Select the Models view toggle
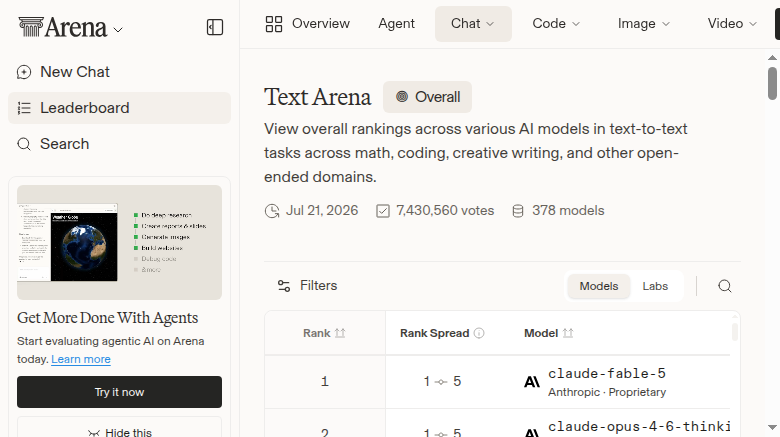Image resolution: width=780 pixels, height=437 pixels. point(599,286)
